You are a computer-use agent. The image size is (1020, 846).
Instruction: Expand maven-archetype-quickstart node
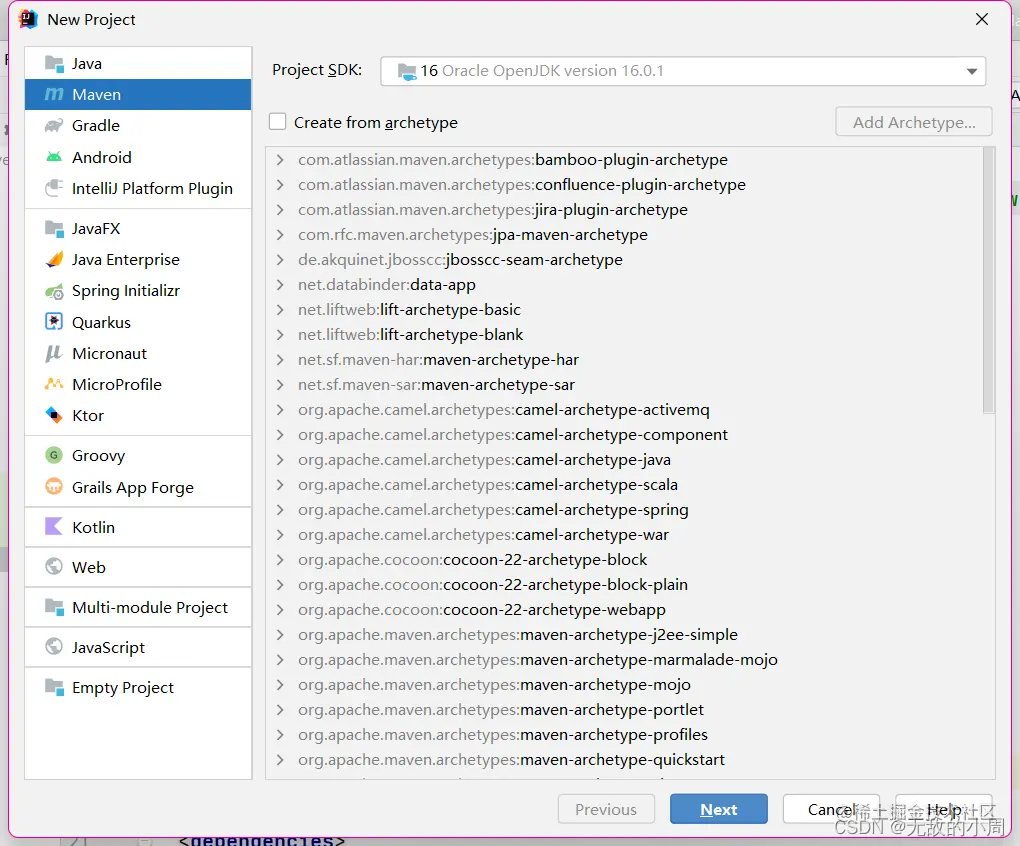tap(280, 760)
